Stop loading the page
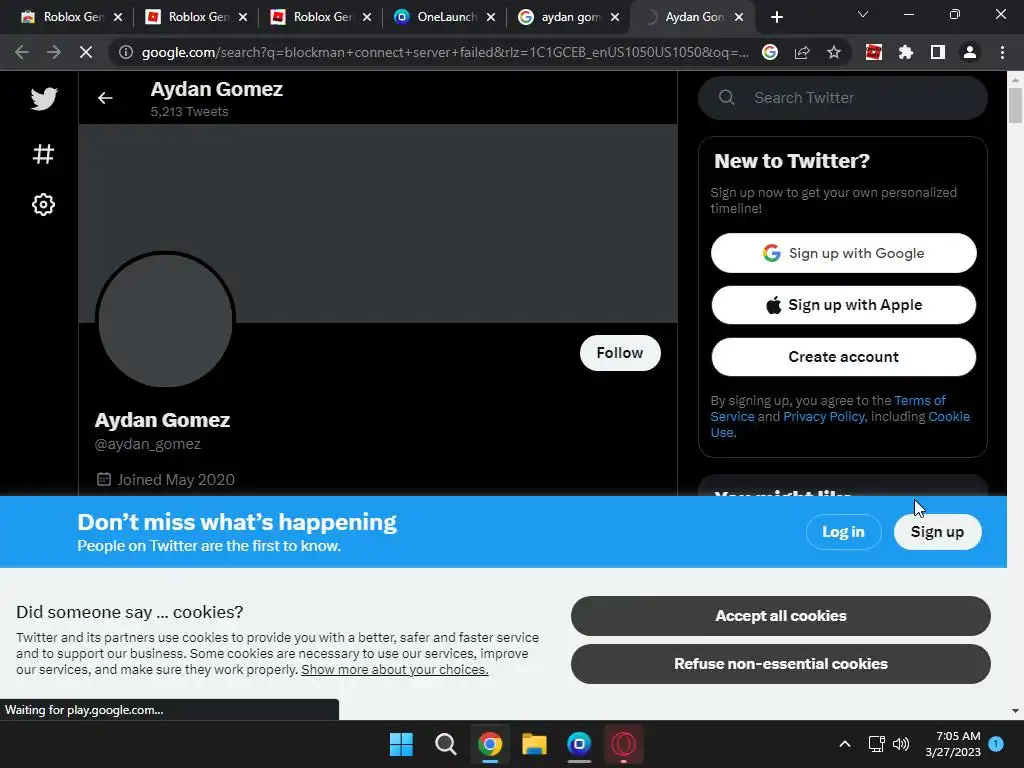The height and width of the screenshot is (768, 1024). (86, 52)
